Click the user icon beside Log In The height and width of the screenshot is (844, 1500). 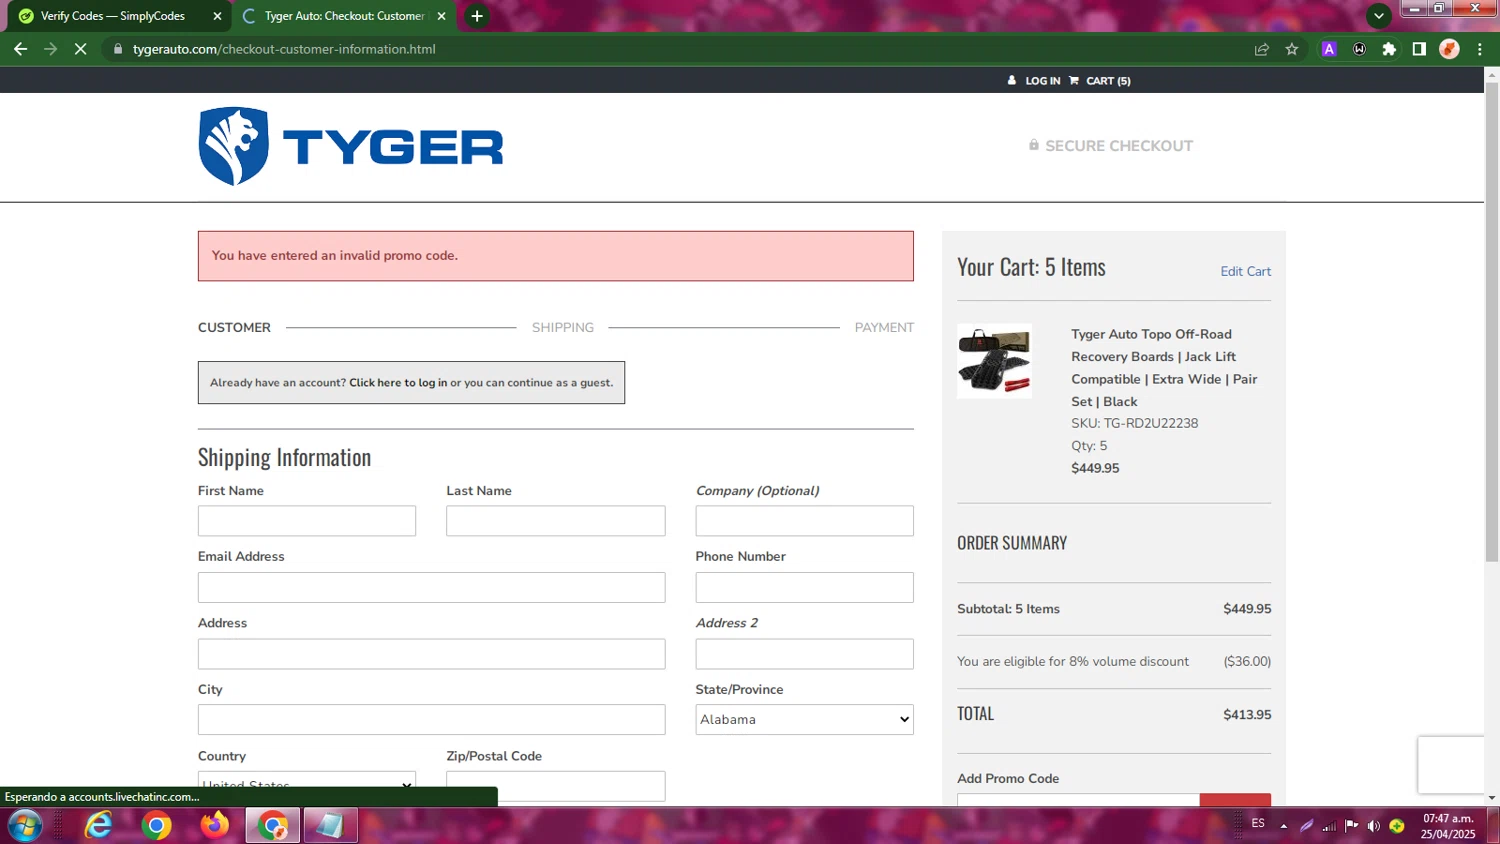1012,81
